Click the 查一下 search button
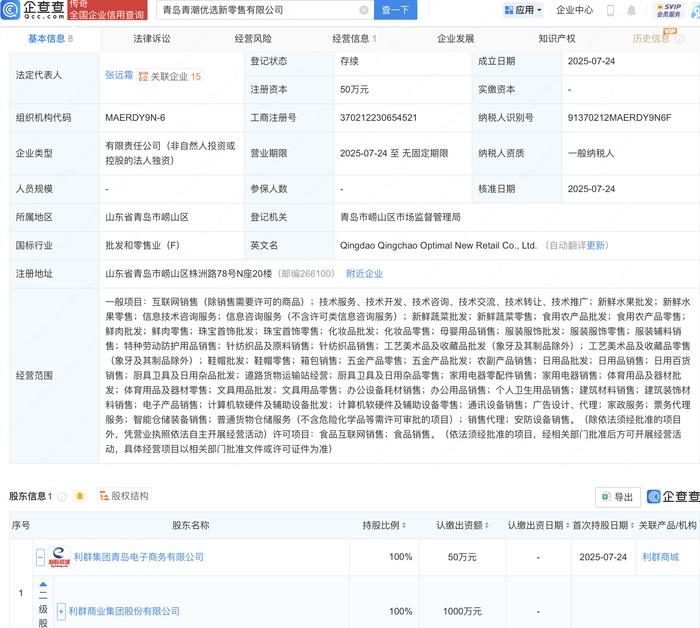The height and width of the screenshot is (628, 700). click(395, 9)
